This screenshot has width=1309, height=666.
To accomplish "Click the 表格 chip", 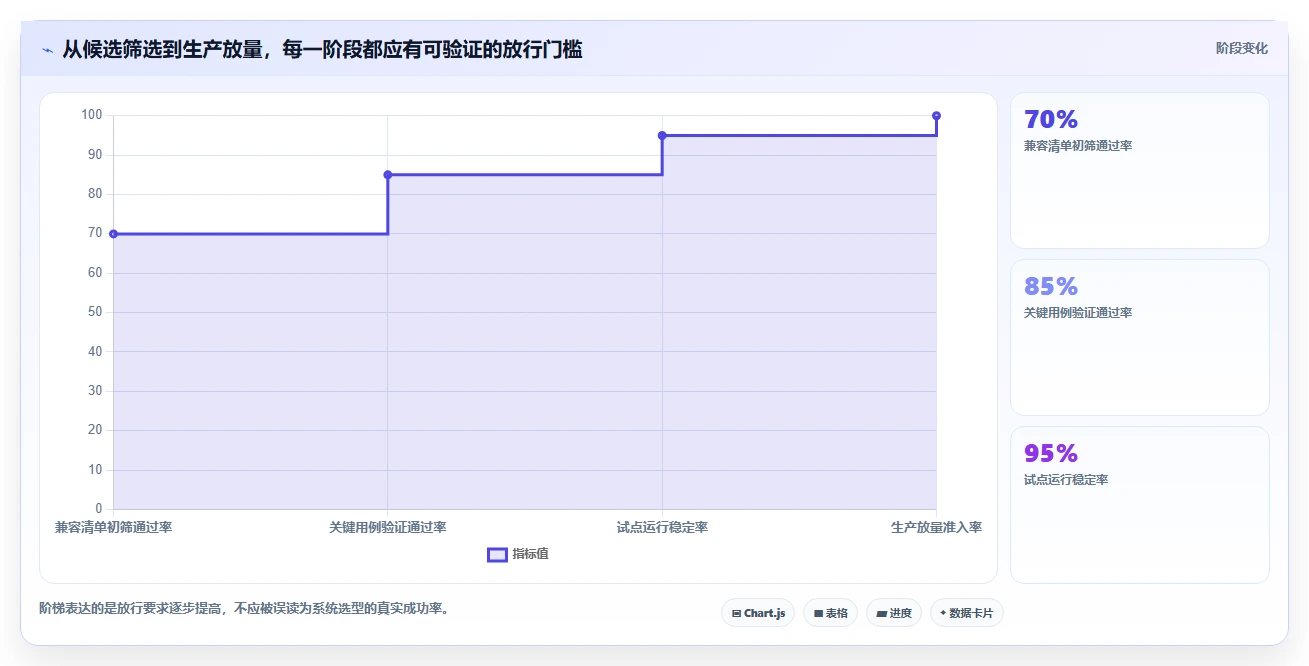I will (830, 613).
